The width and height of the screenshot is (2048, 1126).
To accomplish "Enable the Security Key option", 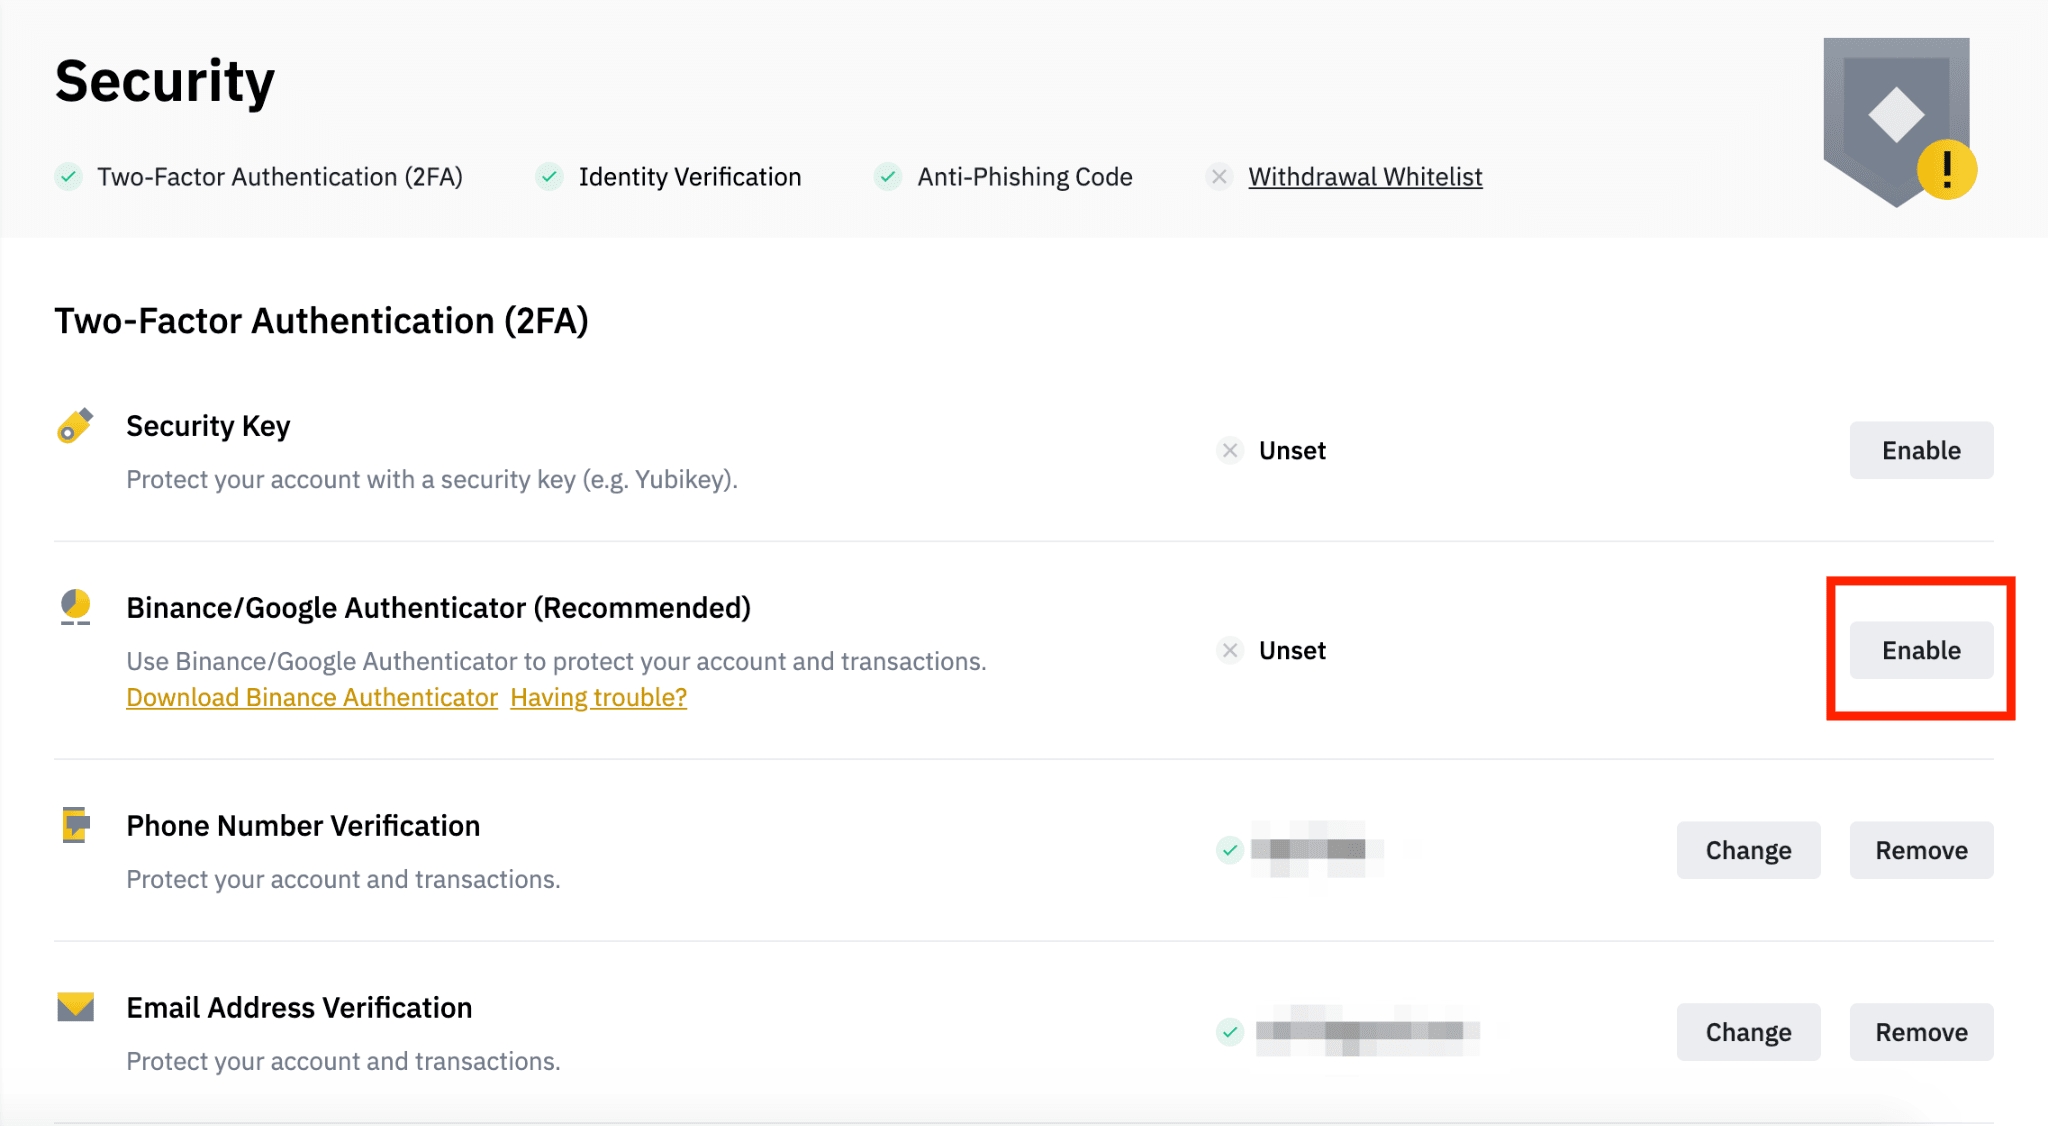I will pyautogui.click(x=1920, y=451).
